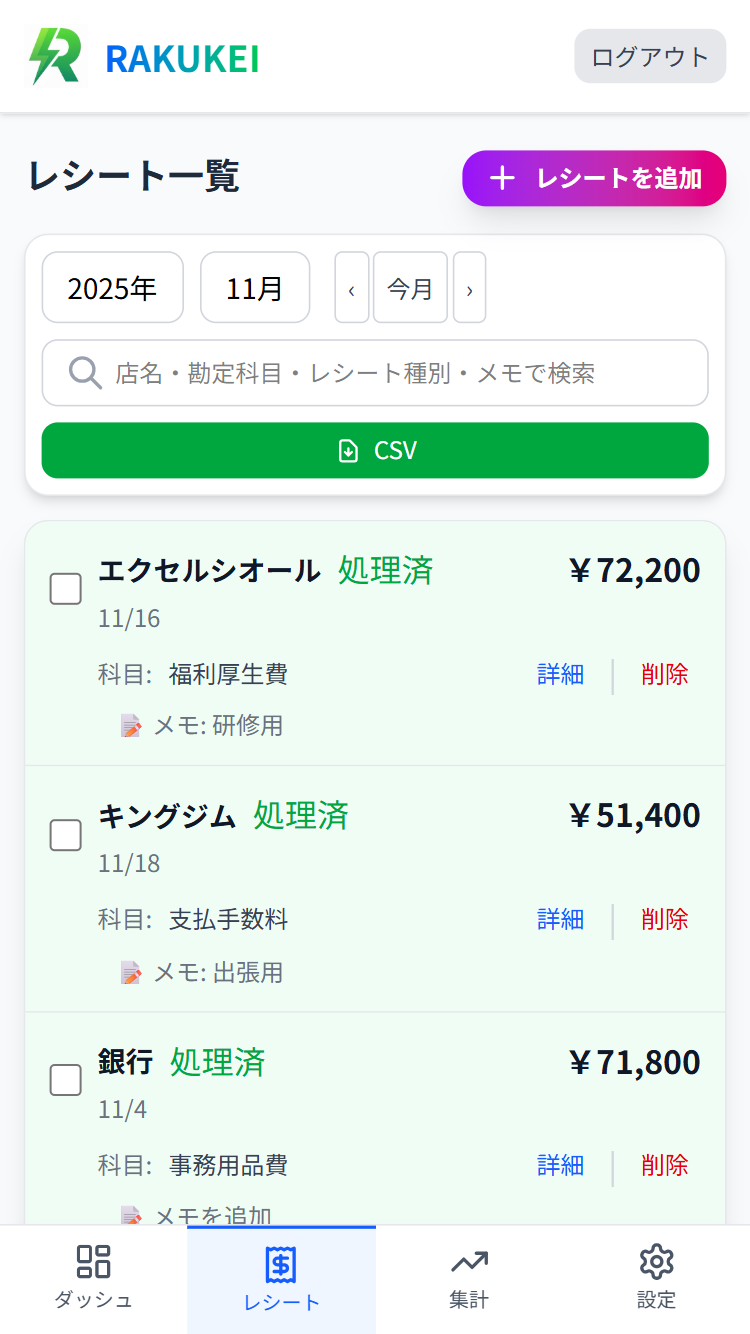
Task: Go to previous month with the ‹ chevron
Action: pyautogui.click(x=351, y=287)
